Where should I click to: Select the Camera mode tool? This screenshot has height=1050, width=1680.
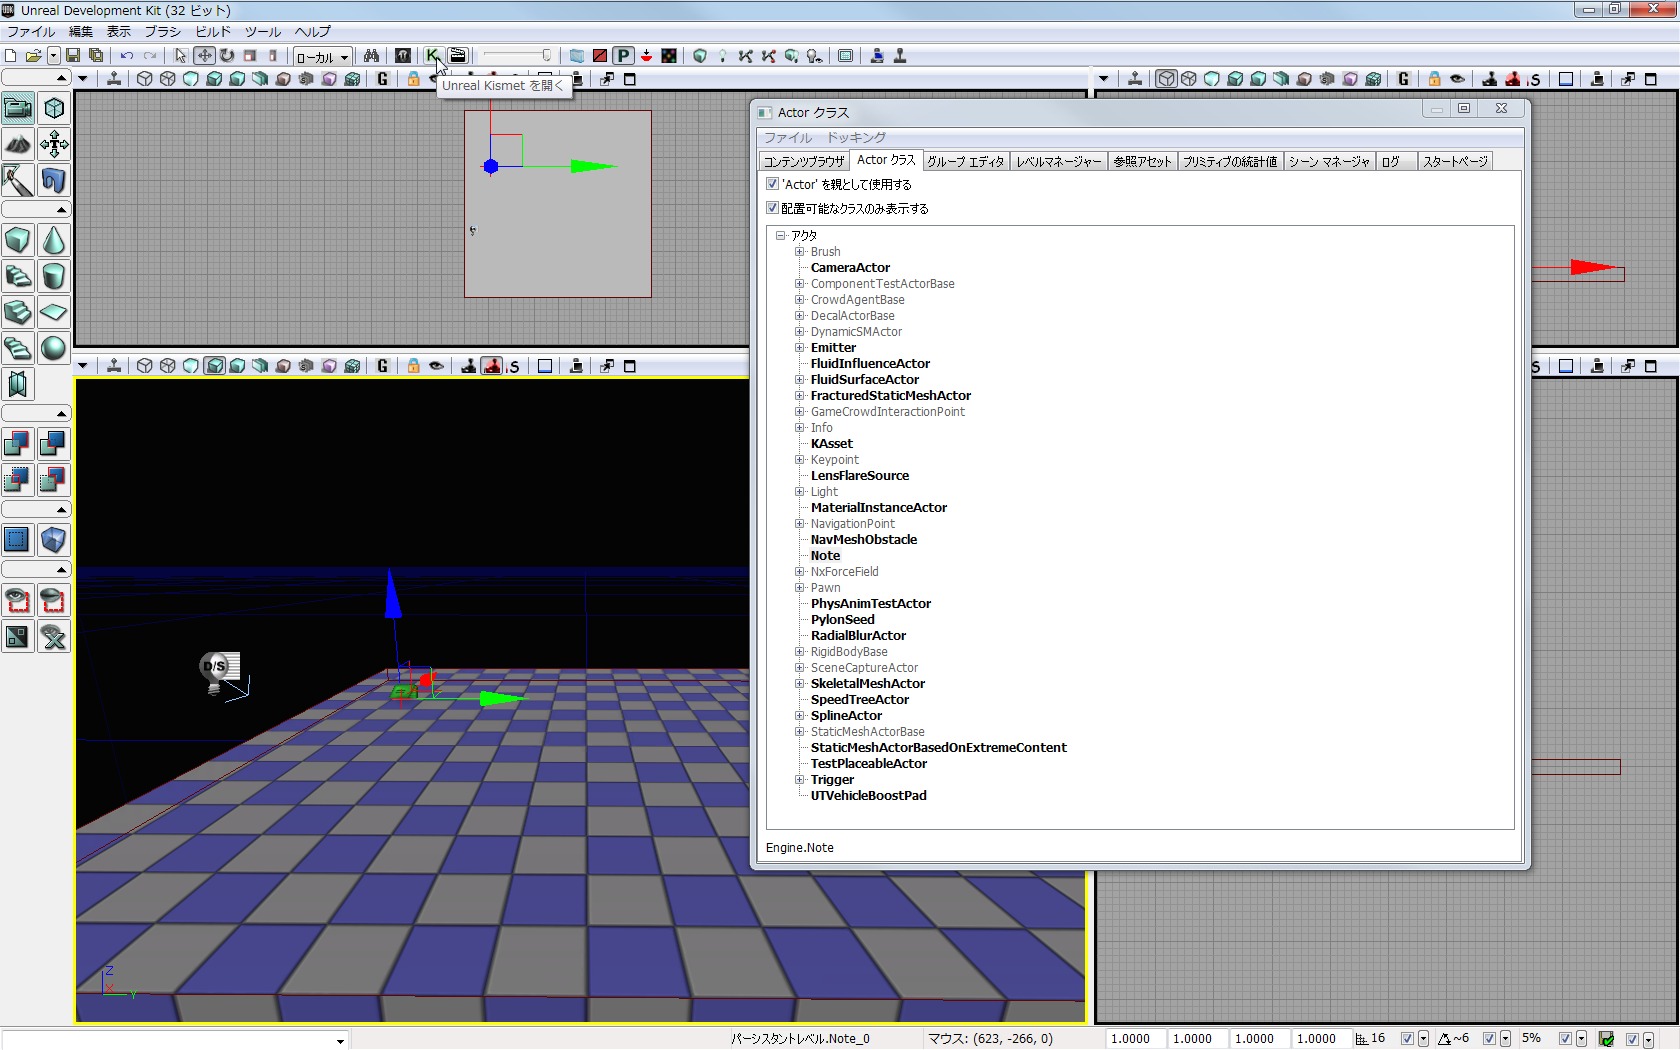[18, 108]
